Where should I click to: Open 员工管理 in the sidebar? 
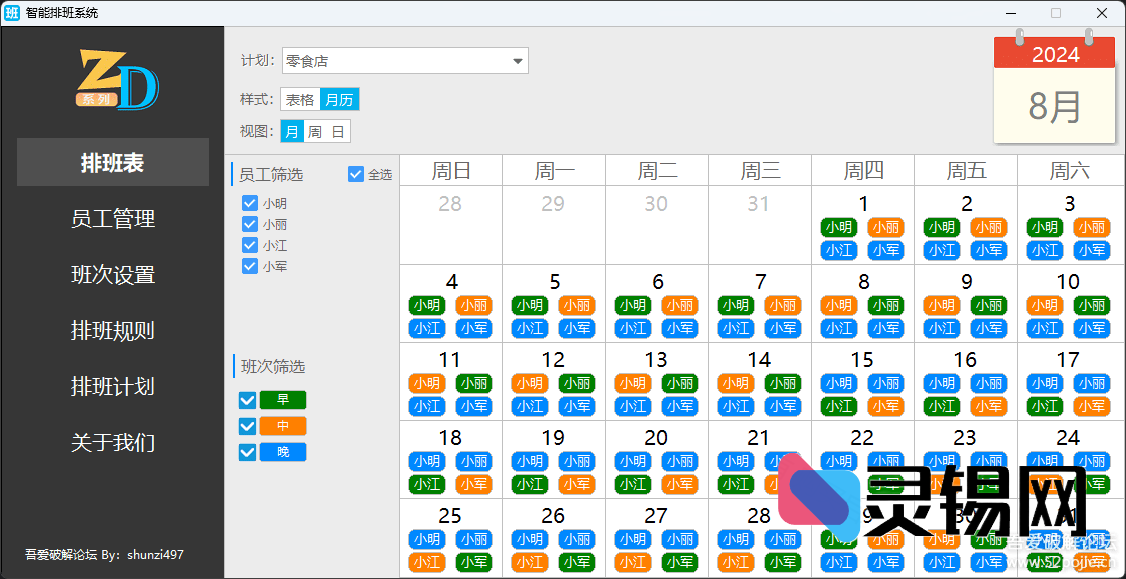[113, 219]
